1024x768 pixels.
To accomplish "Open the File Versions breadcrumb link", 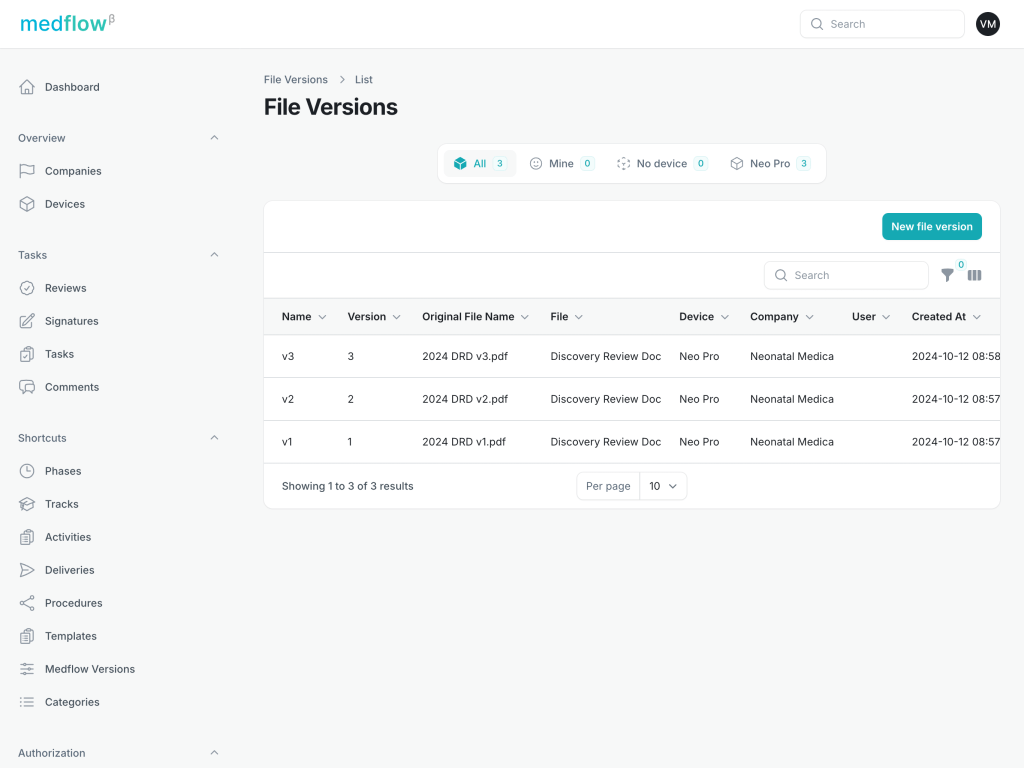I will coord(295,80).
